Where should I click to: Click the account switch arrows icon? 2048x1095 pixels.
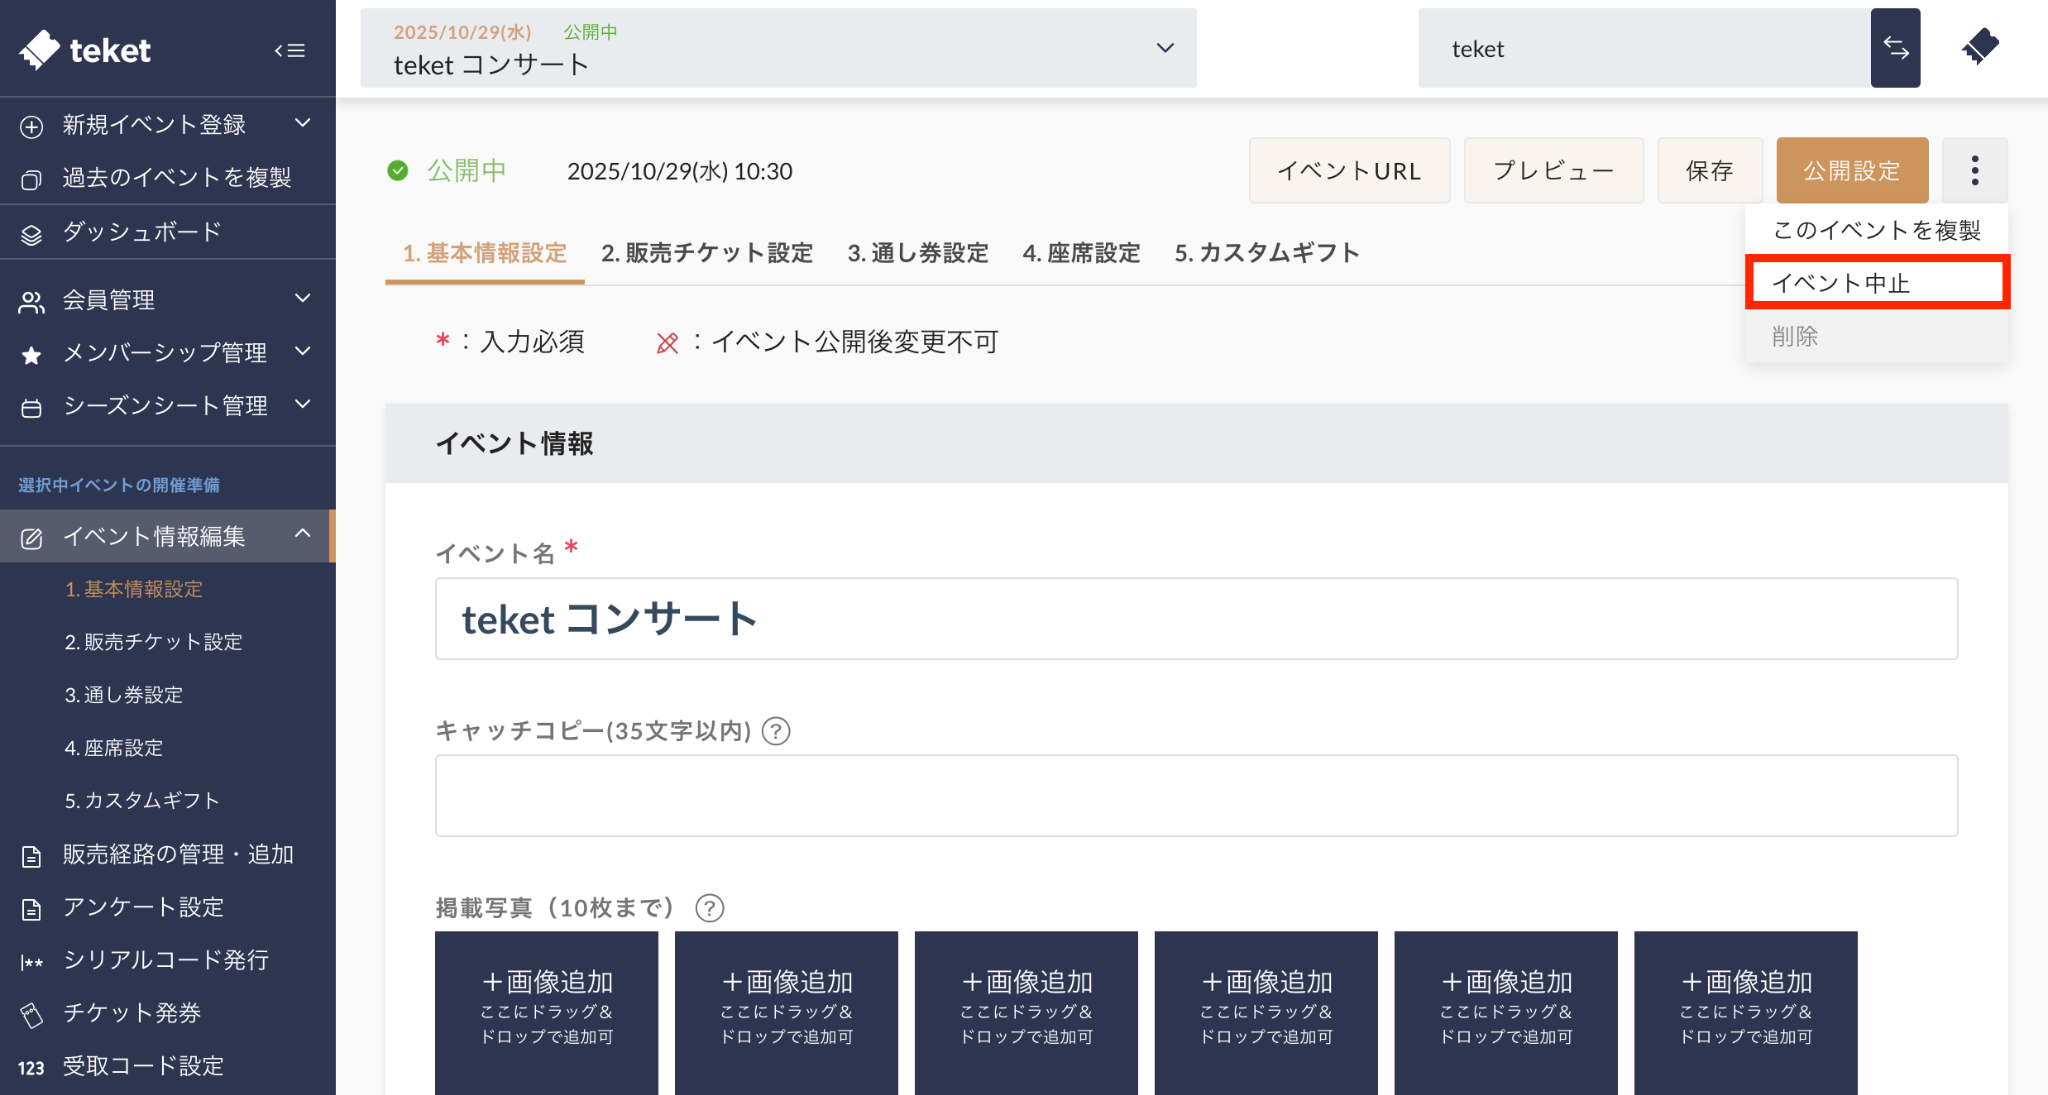pos(1895,48)
